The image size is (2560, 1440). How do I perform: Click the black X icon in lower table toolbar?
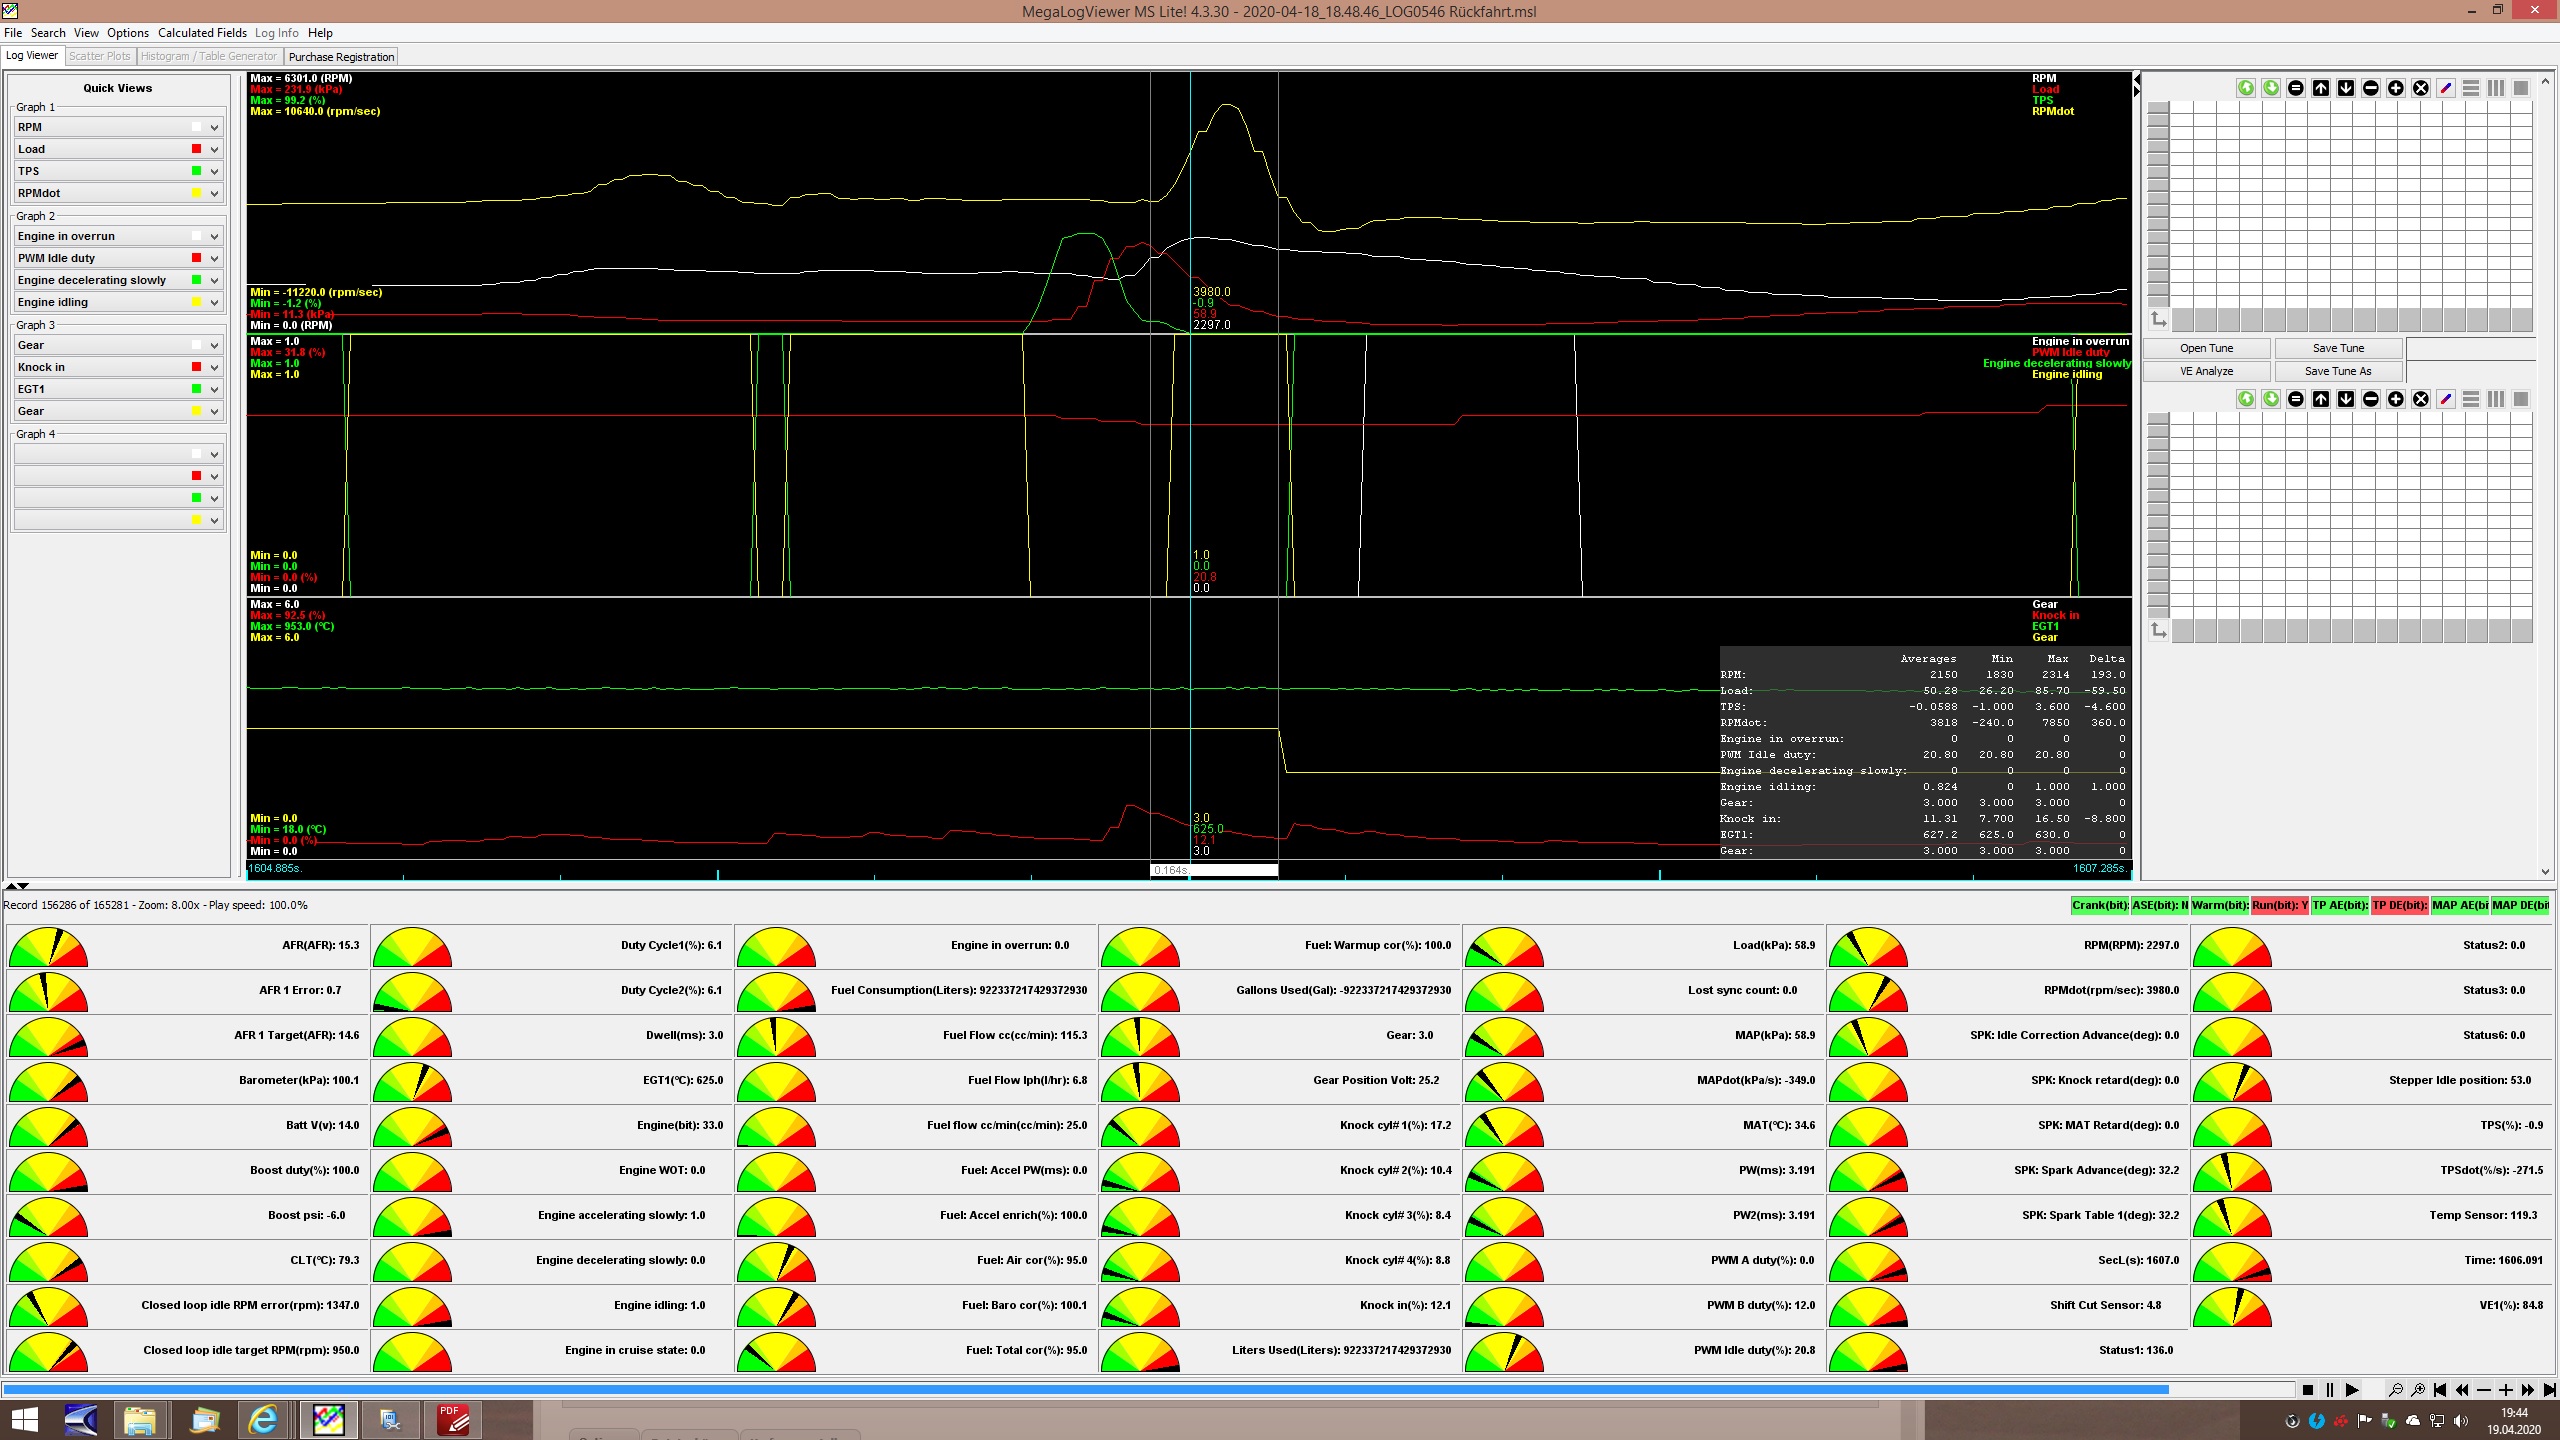2421,399
